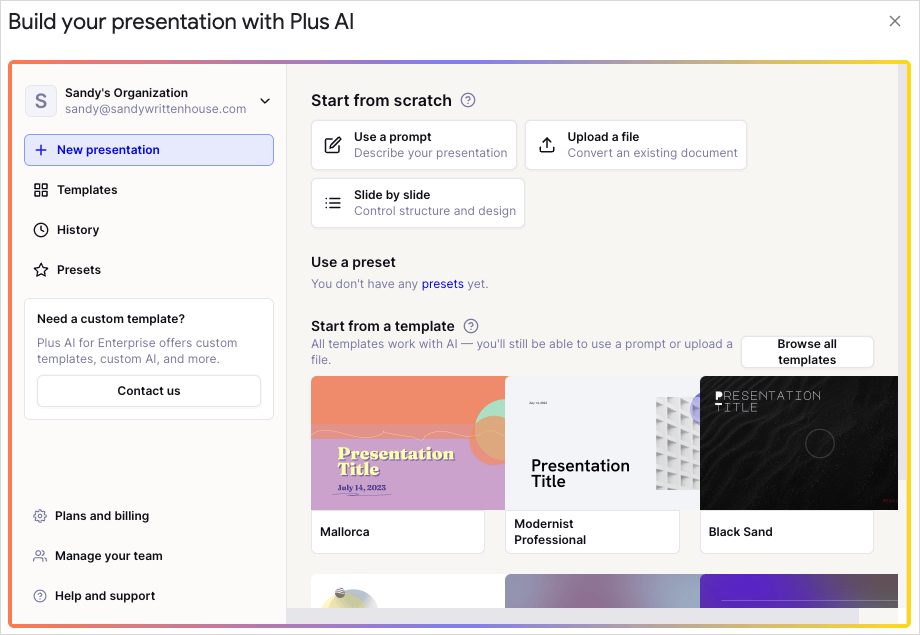Click the Black Sand name label

point(740,532)
